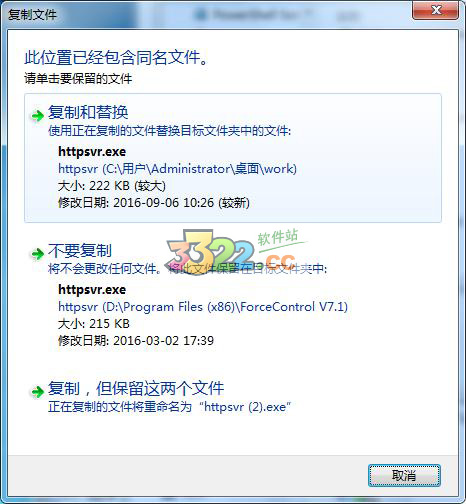
Task: Select the 不要复制 option title
Action: pyautogui.click(x=80, y=250)
